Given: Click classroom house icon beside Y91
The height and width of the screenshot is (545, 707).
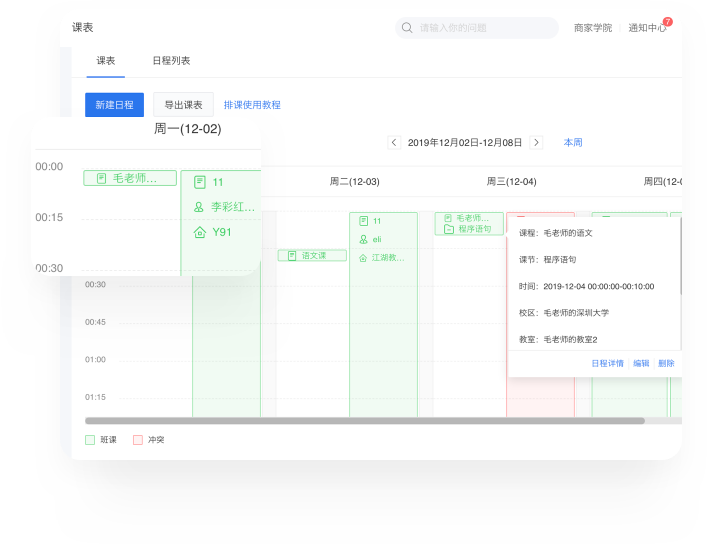Looking at the screenshot, I should (199, 232).
